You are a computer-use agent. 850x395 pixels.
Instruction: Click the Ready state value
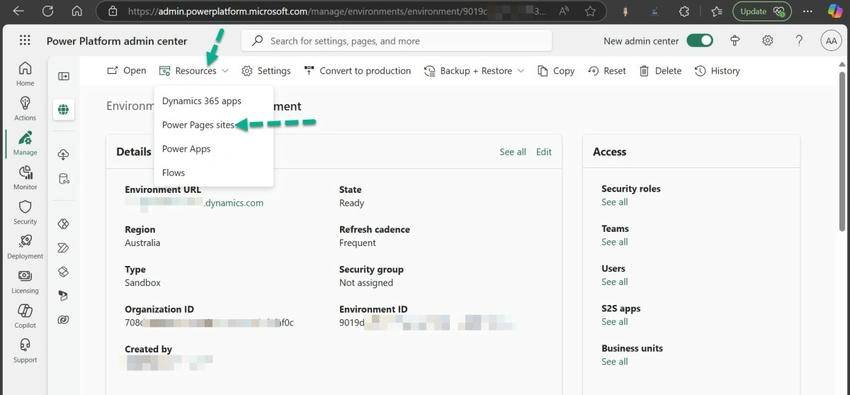352,203
